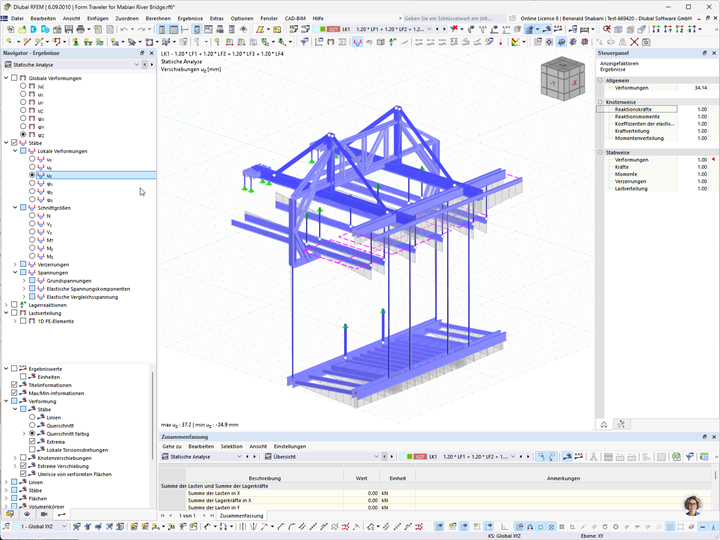Select the local deformation ux radio button

click(32, 159)
